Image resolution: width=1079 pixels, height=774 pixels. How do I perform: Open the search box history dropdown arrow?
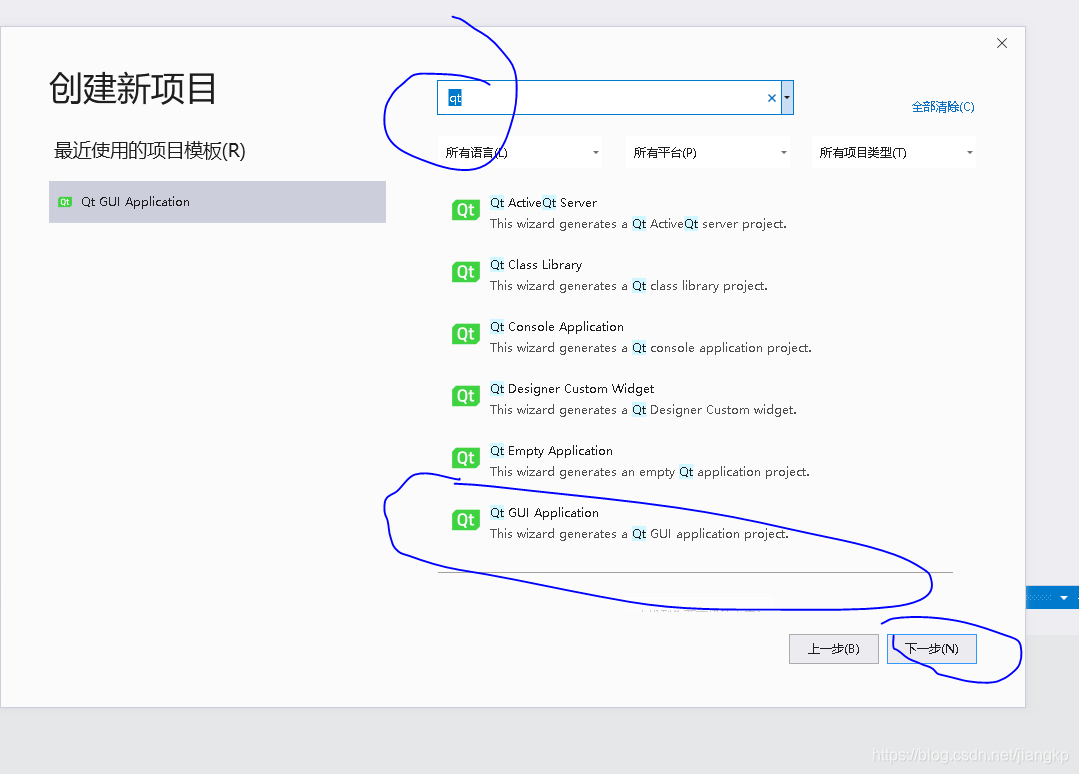pos(787,98)
